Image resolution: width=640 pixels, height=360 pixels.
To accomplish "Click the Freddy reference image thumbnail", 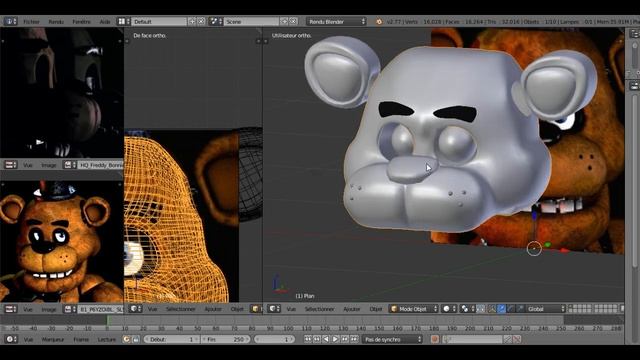I will click(x=61, y=242).
